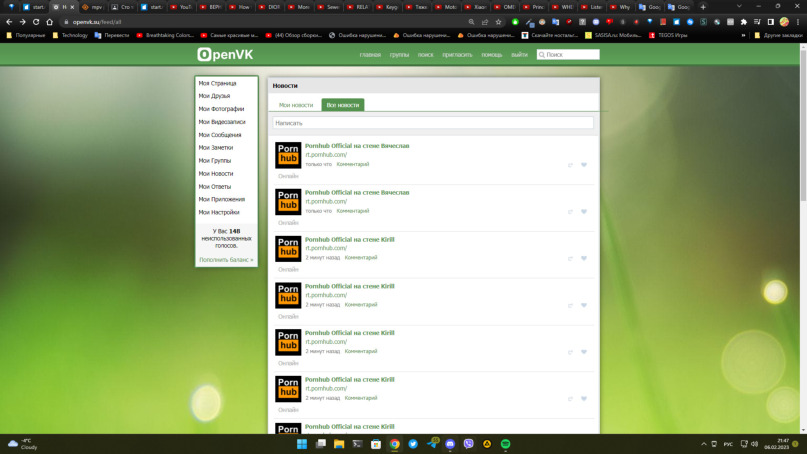The image size is (807, 454).
Task: Toggle the Chrome side panel
Action: click(770, 22)
